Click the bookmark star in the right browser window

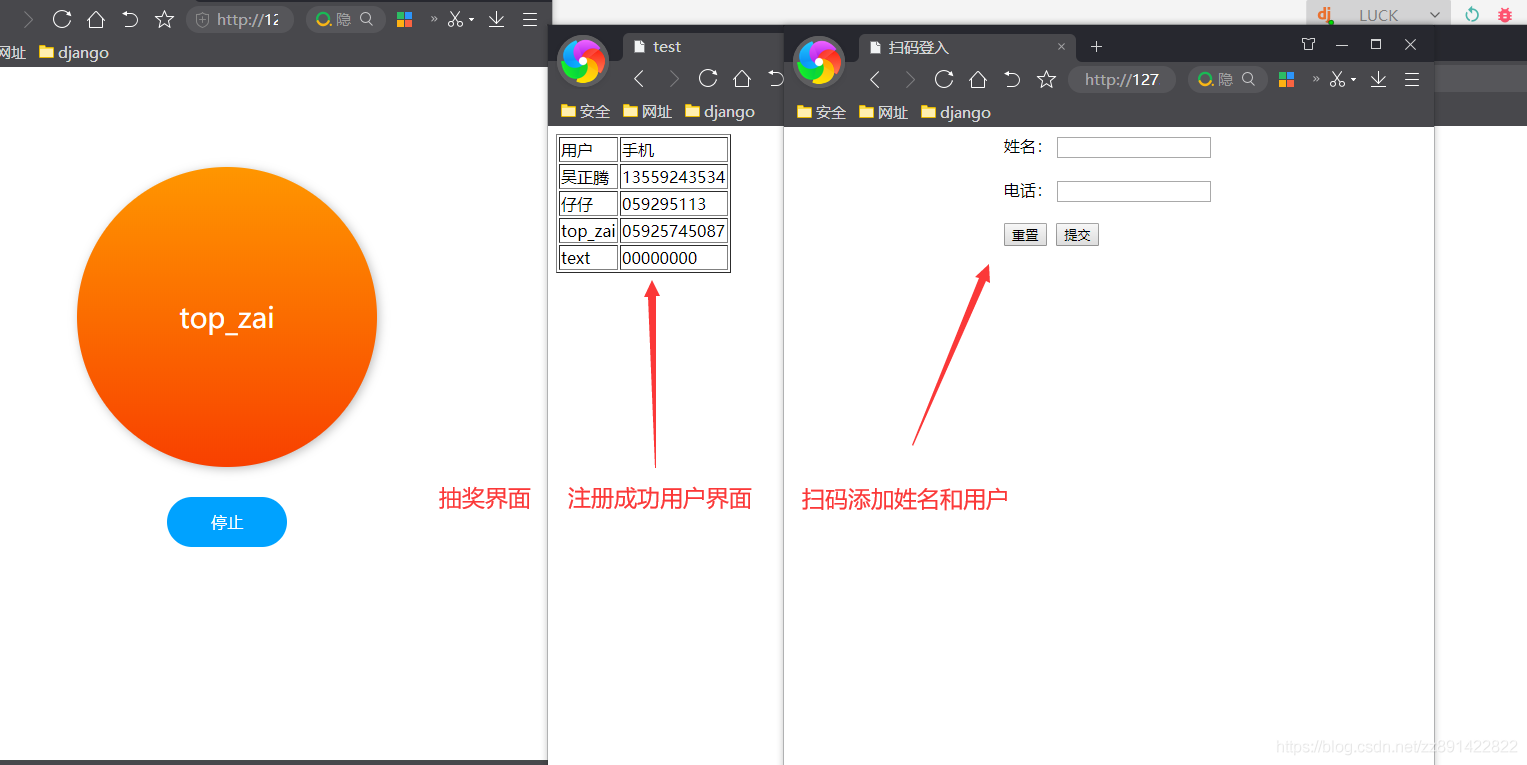click(x=1046, y=79)
